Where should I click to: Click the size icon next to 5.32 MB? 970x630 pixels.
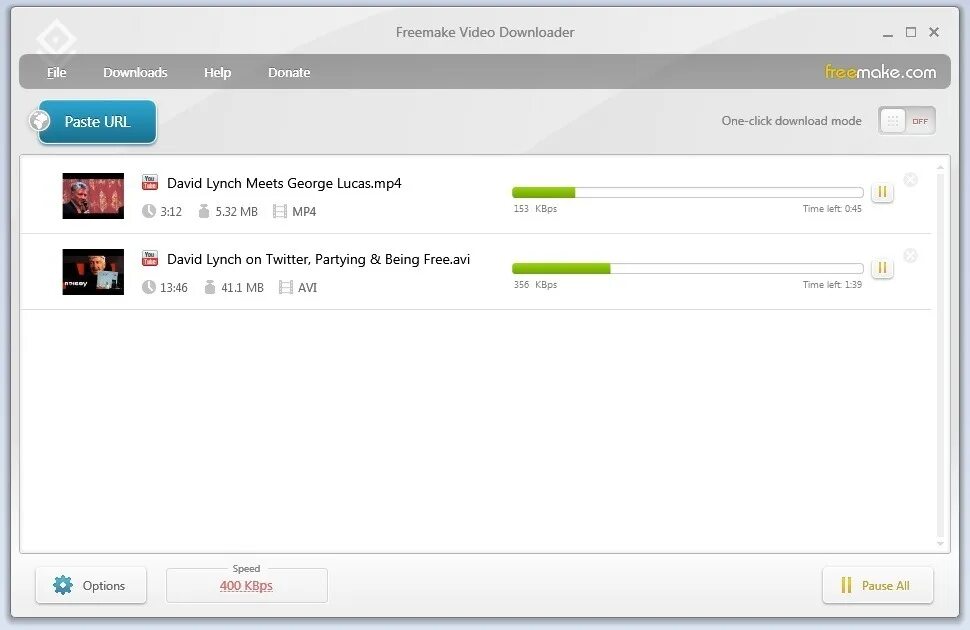point(204,211)
